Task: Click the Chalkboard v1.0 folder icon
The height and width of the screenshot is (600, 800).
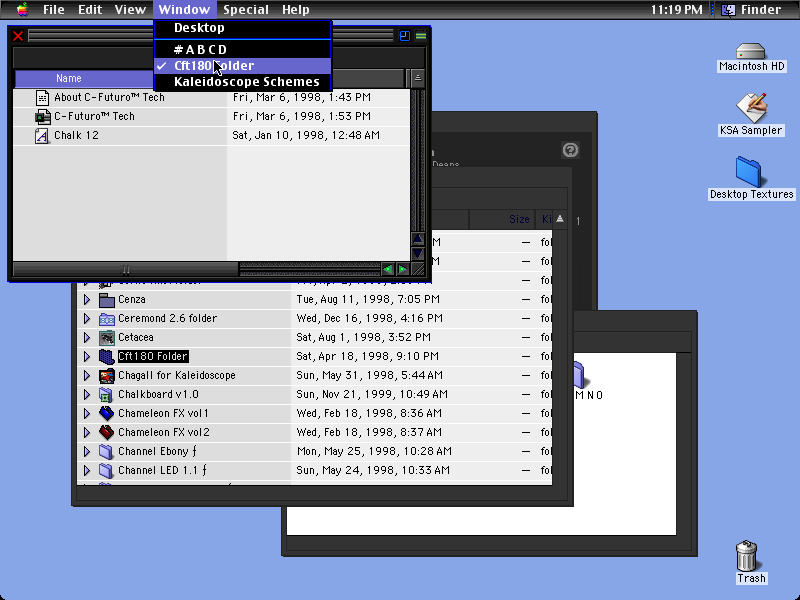Action: click(106, 395)
